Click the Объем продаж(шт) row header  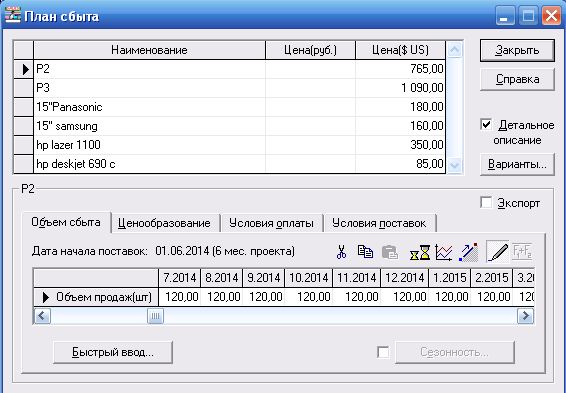[96, 297]
